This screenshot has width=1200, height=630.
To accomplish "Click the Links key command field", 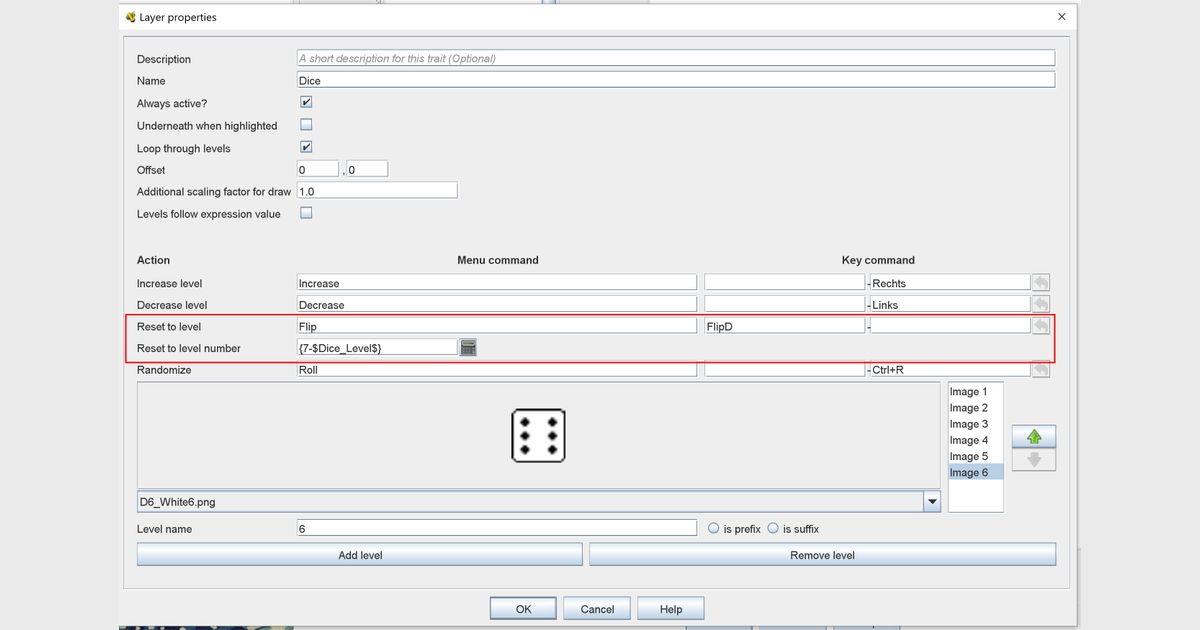I will click(x=950, y=305).
